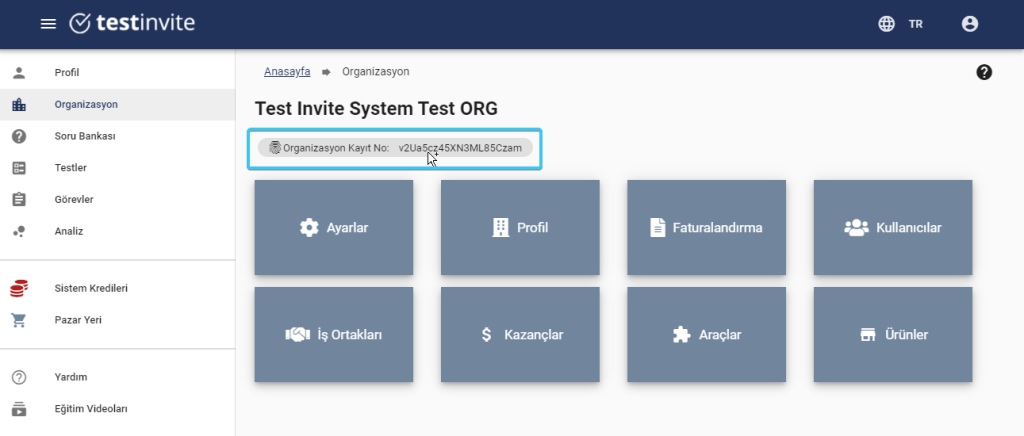Screen dimensions: 1024x436
Task: Open Yardım in the sidebar
Action: coord(118,377)
